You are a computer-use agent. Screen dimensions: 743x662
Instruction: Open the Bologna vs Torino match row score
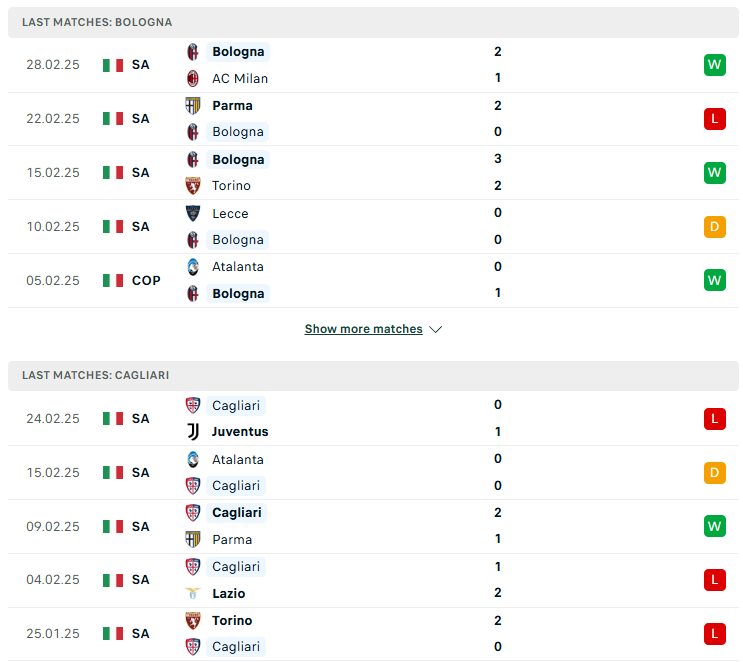(x=498, y=172)
